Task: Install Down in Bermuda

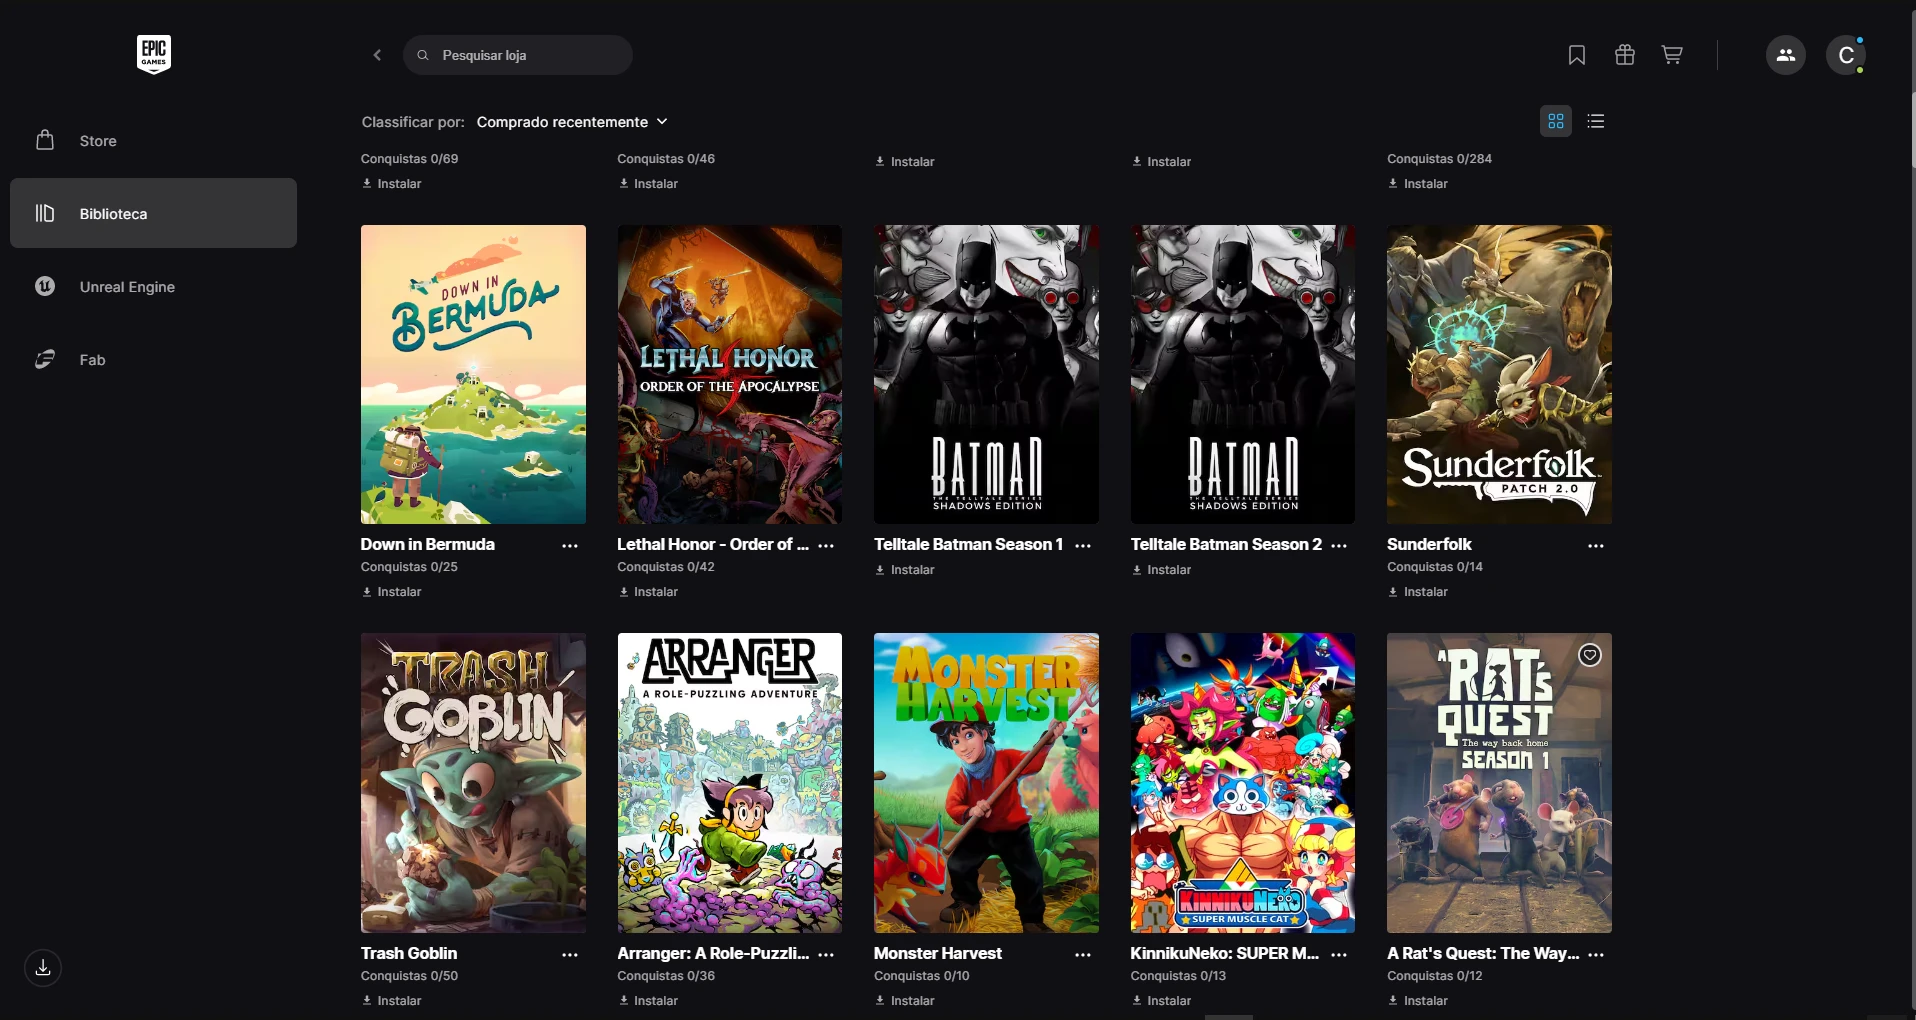Action: 391,592
